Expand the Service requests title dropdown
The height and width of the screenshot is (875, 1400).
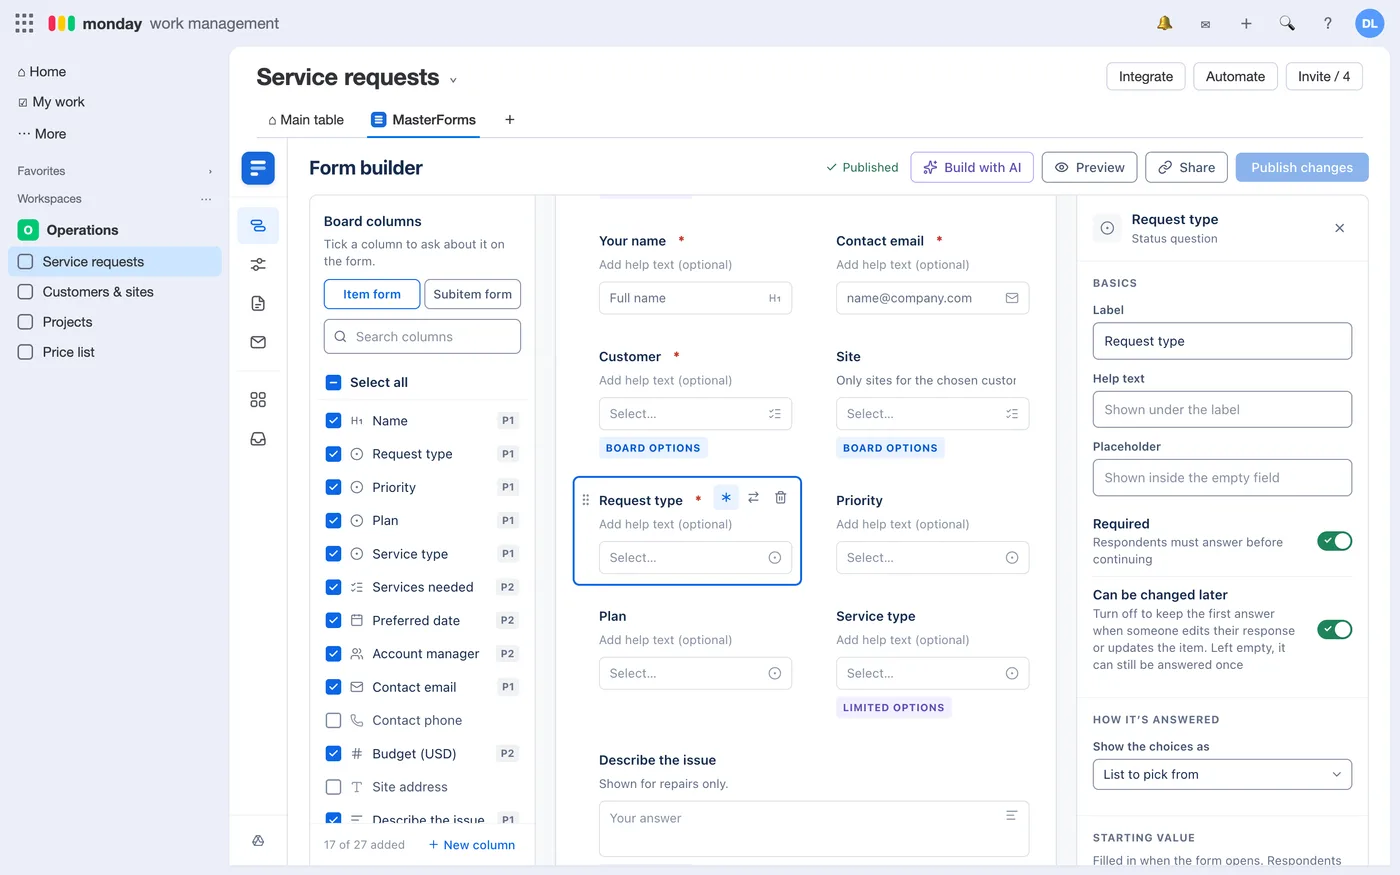pos(453,80)
